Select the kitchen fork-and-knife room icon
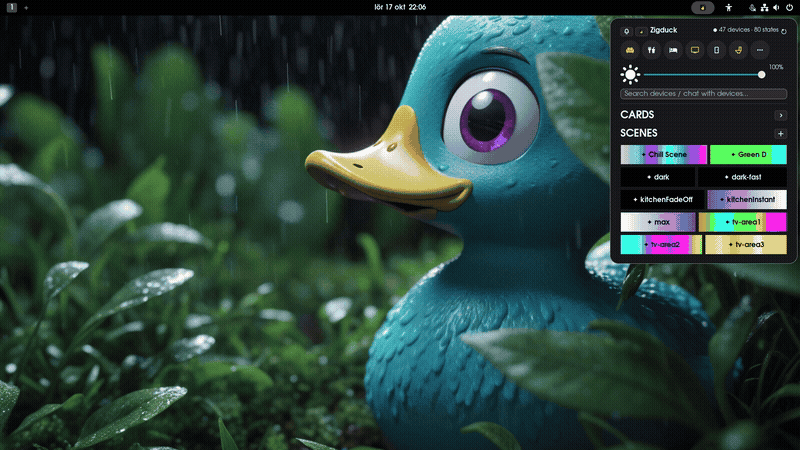The image size is (800, 450). tap(652, 50)
